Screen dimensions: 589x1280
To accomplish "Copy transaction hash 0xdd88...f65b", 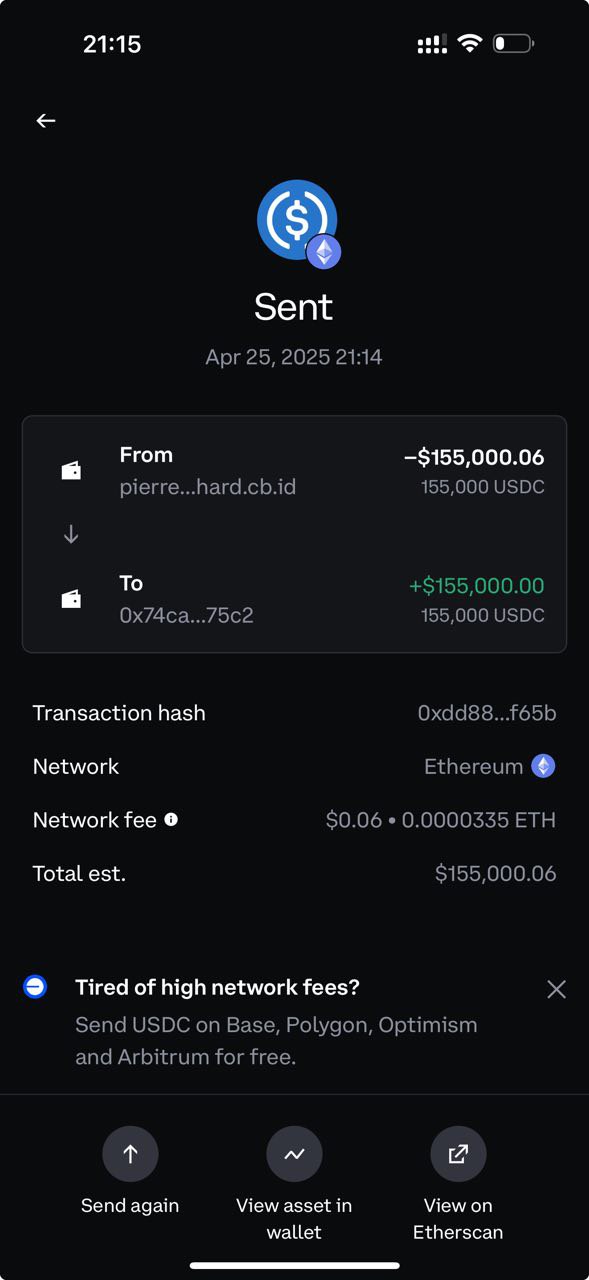I will [x=487, y=713].
